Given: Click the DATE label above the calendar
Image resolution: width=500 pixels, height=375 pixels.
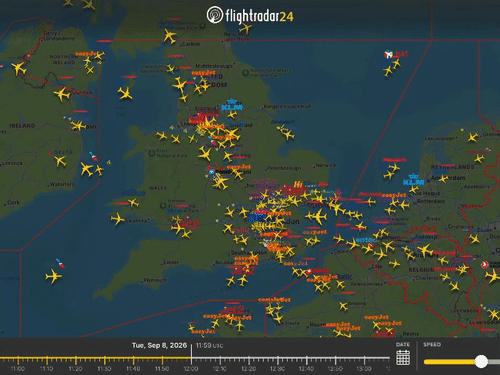Looking at the screenshot, I should click(x=403, y=345).
